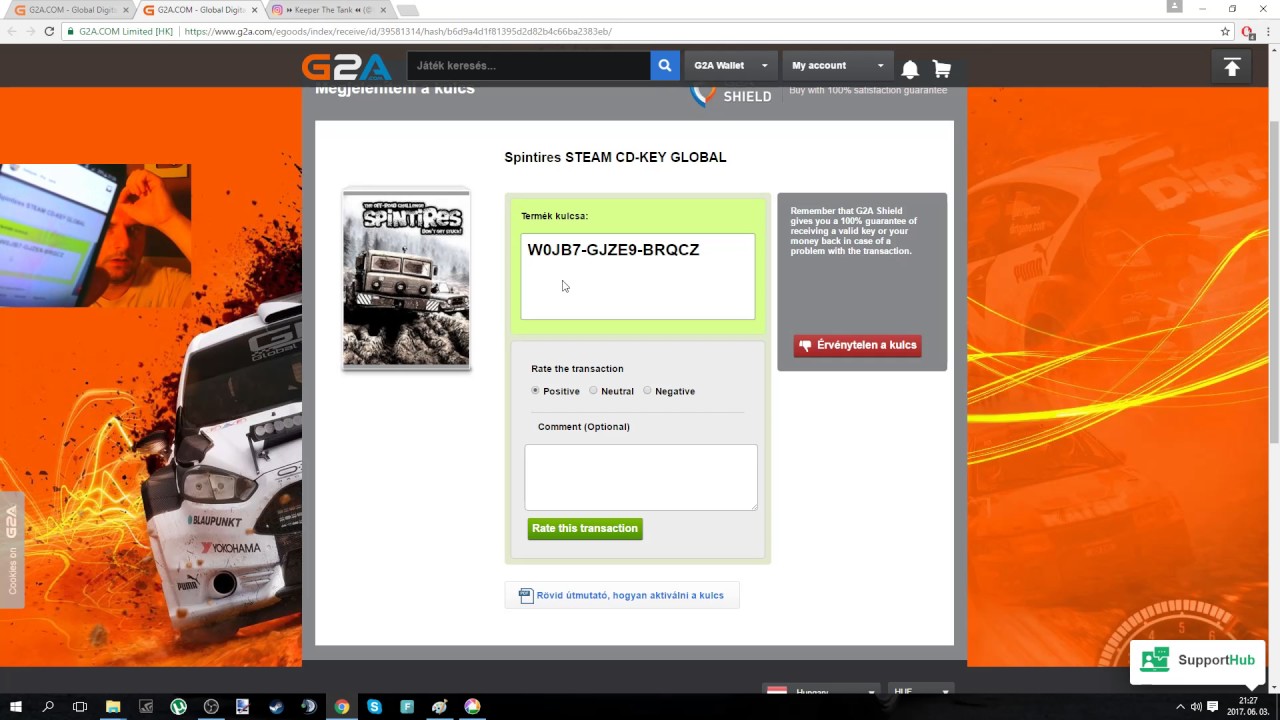The image size is (1280, 720).
Task: Click the Spintires game cover thumbnail
Action: click(x=406, y=279)
